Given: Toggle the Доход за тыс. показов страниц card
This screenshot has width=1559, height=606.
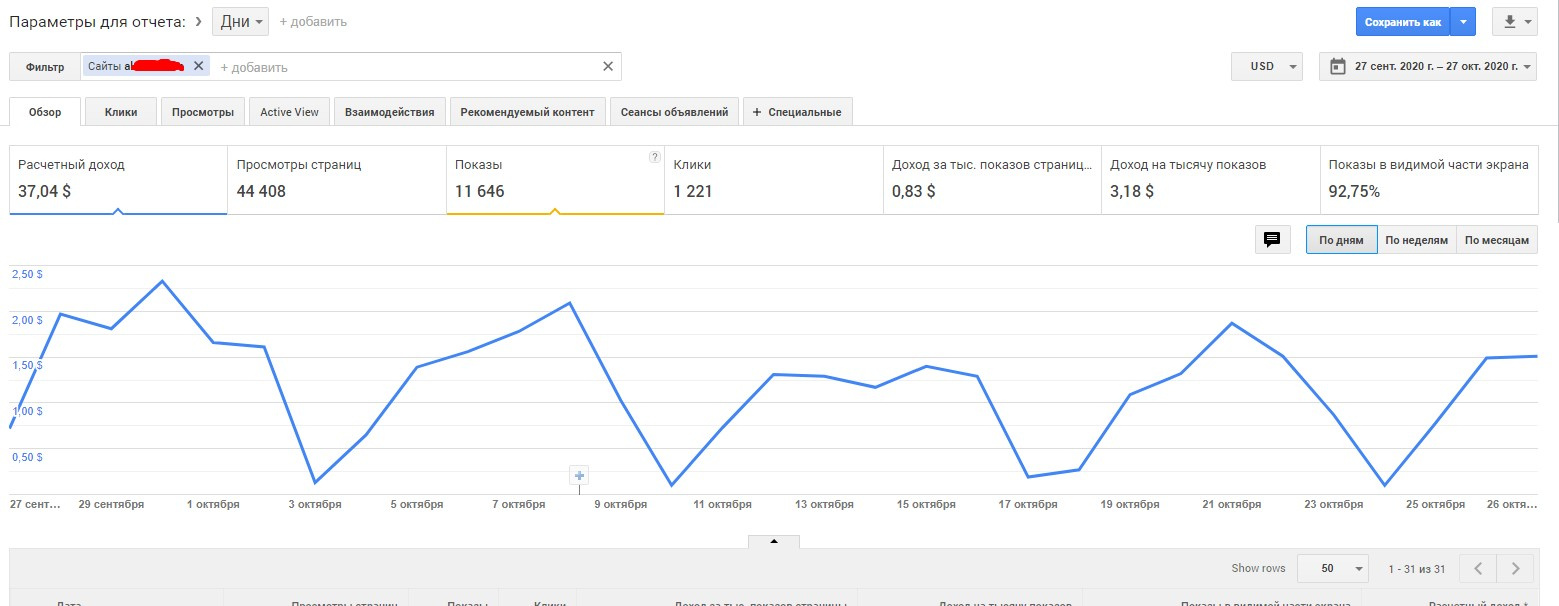Looking at the screenshot, I should click(992, 180).
